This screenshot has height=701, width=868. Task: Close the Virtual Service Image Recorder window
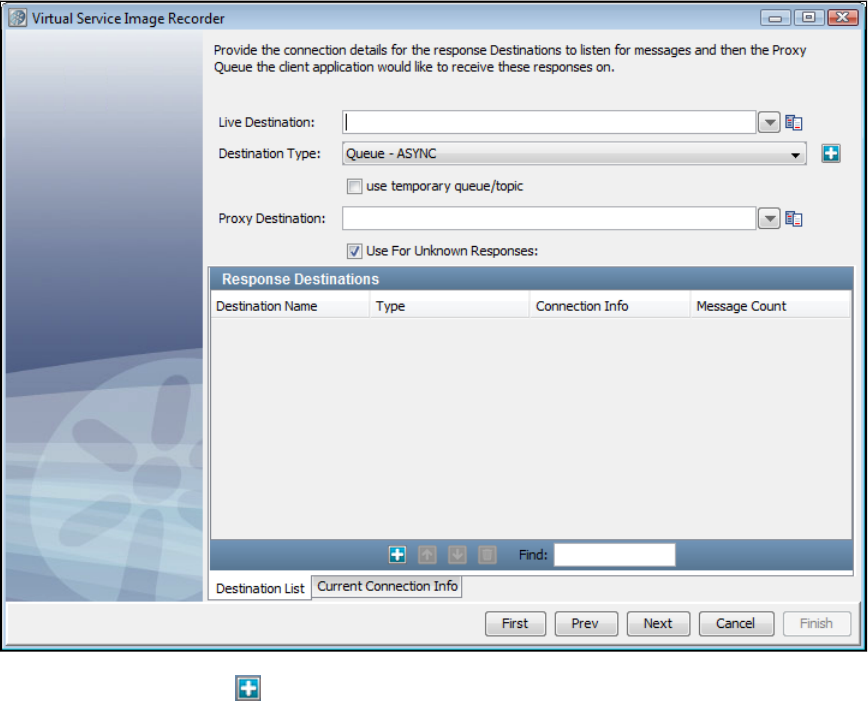tap(843, 18)
